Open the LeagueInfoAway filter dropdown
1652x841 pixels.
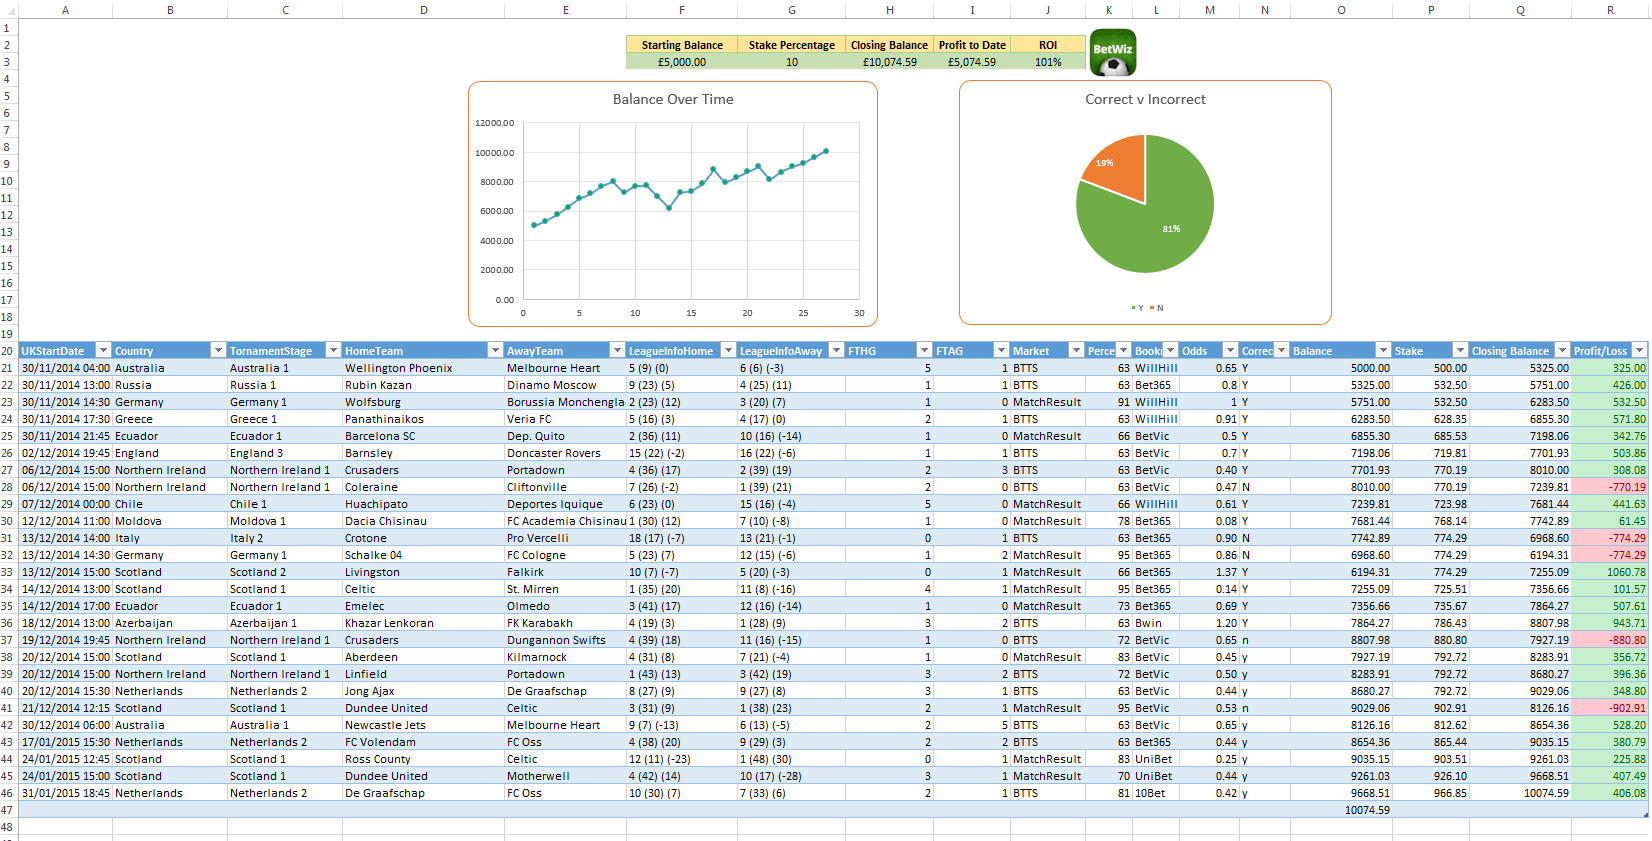tap(837, 351)
